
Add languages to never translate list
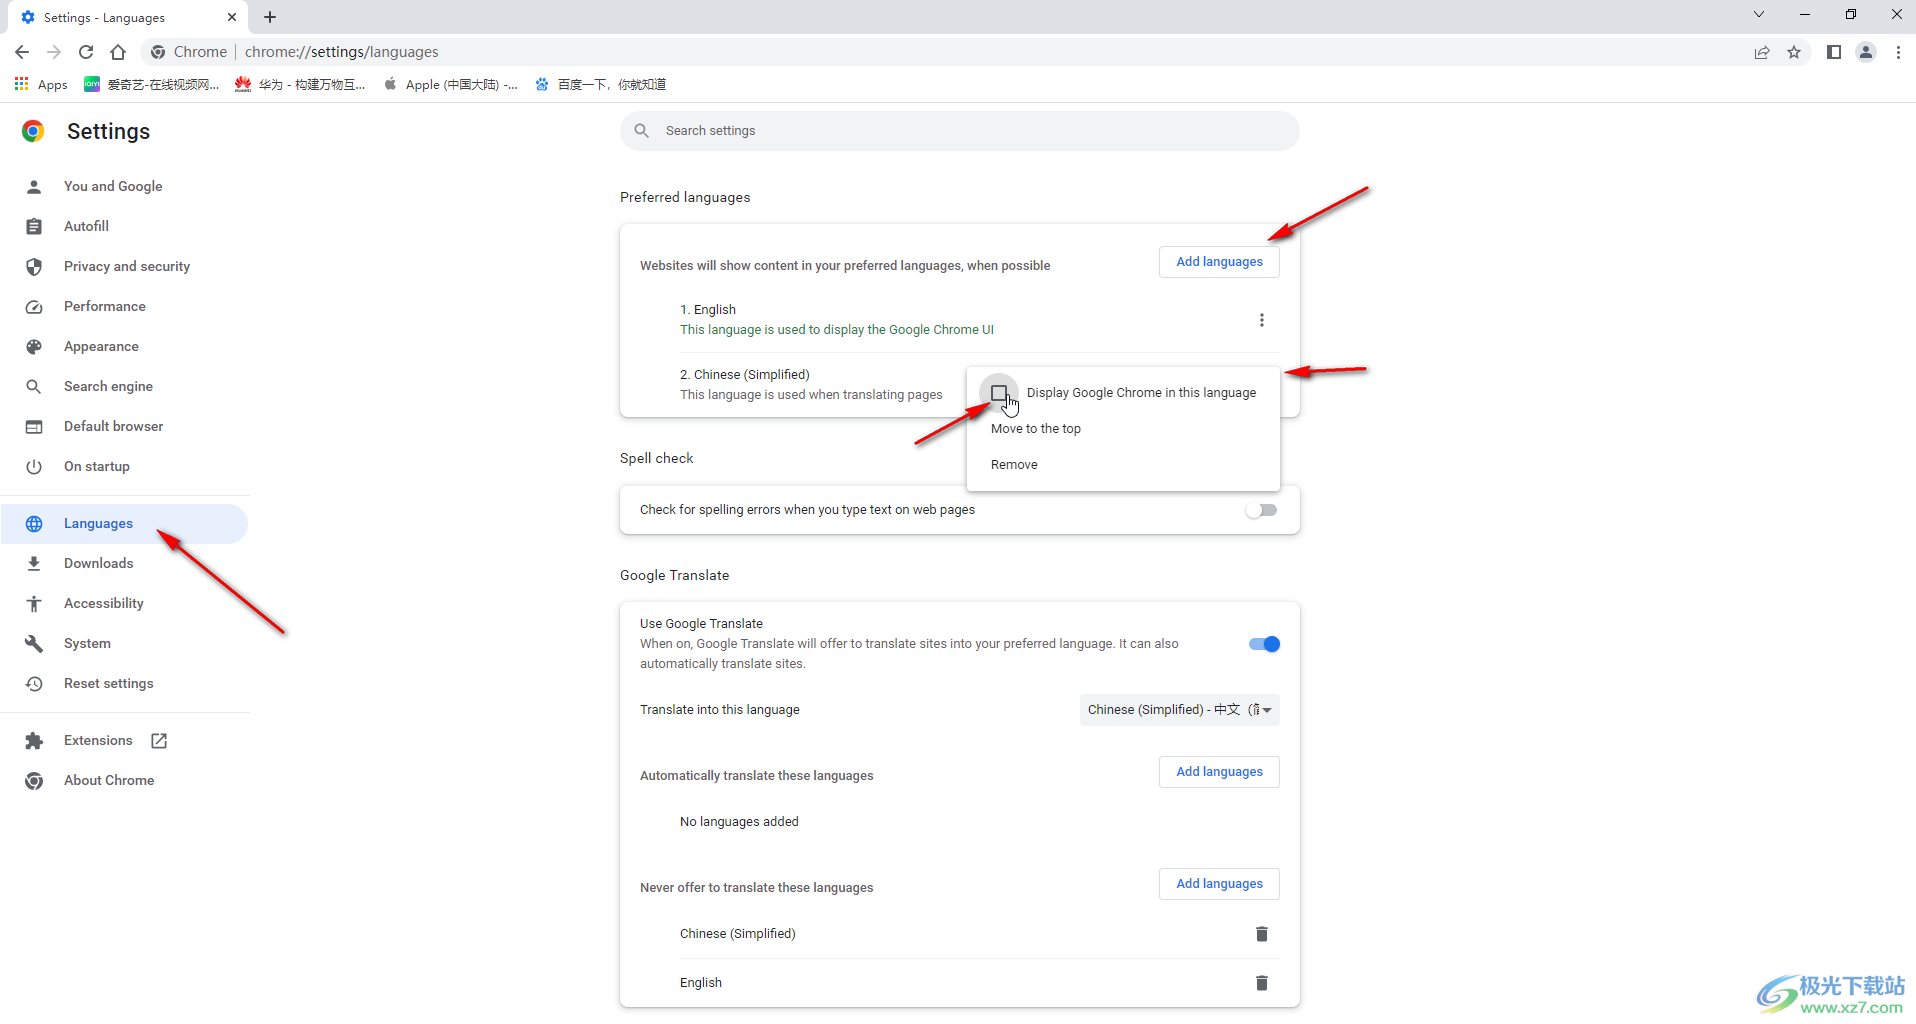click(x=1219, y=884)
